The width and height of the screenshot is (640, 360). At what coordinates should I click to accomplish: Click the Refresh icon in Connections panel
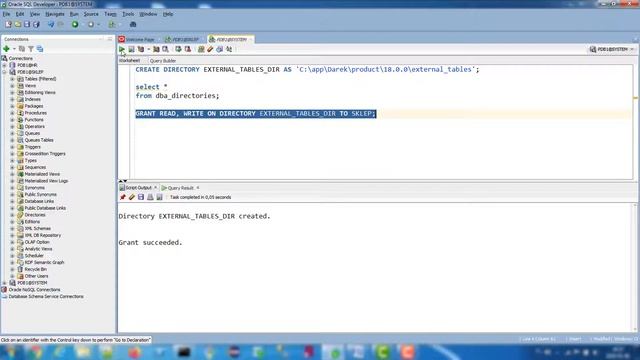[x=22, y=49]
